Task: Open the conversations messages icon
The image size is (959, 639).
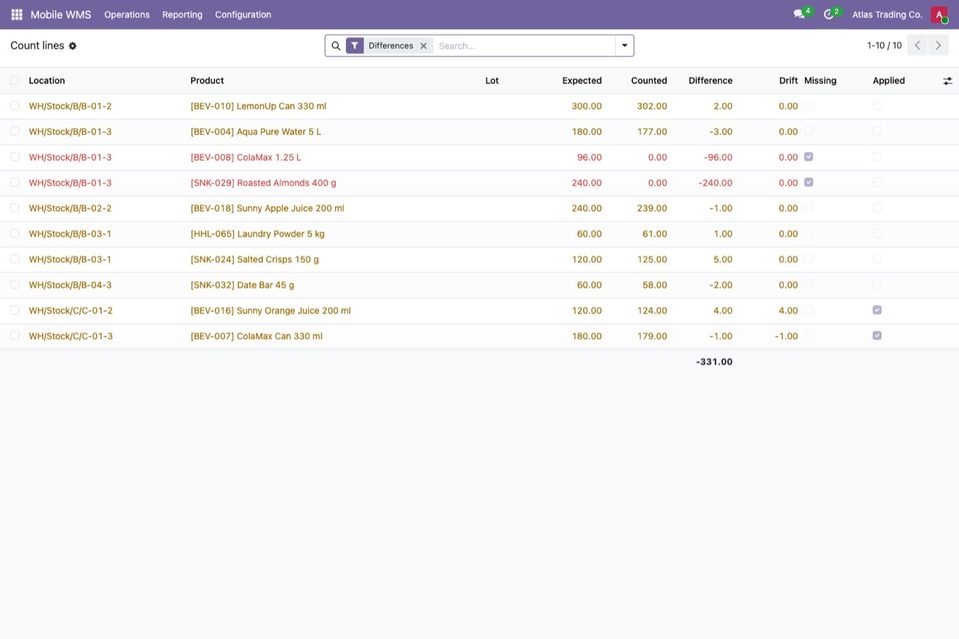Action: [x=799, y=14]
